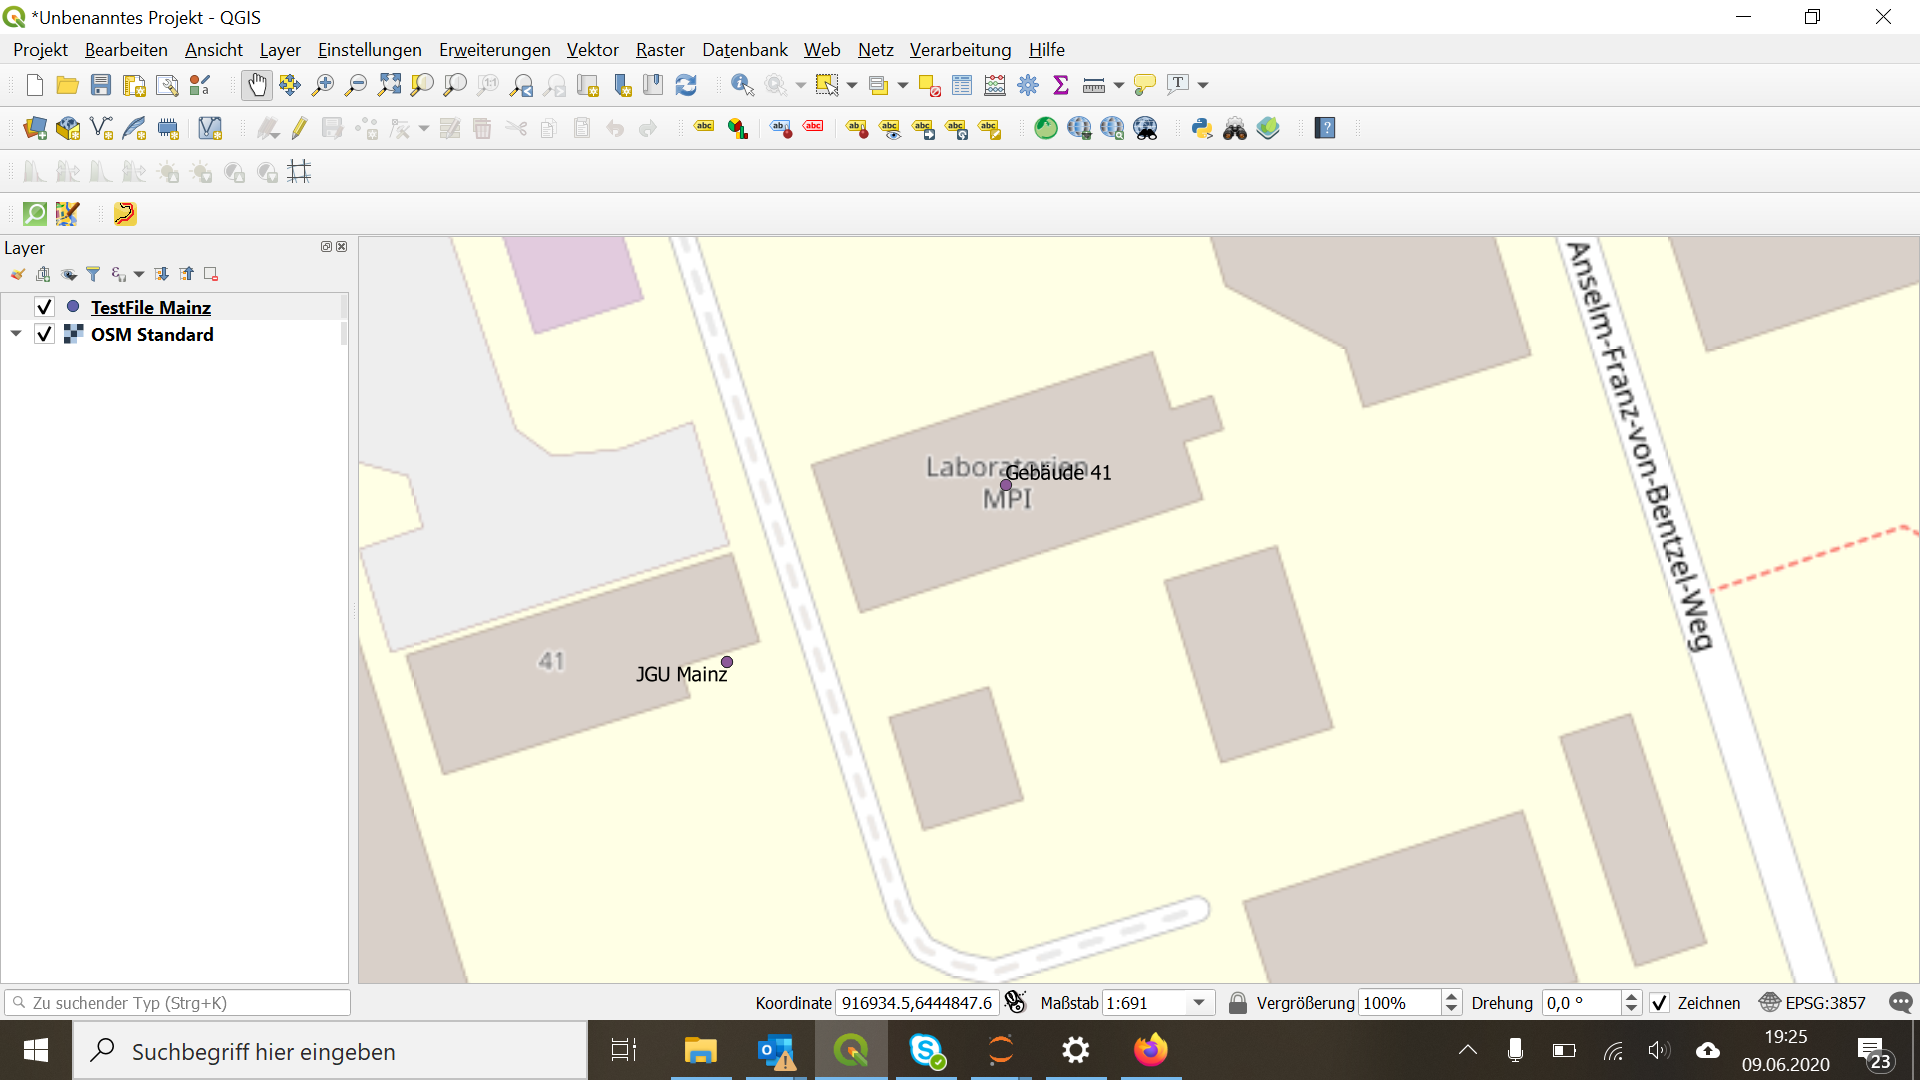Create a new project file

(35, 85)
